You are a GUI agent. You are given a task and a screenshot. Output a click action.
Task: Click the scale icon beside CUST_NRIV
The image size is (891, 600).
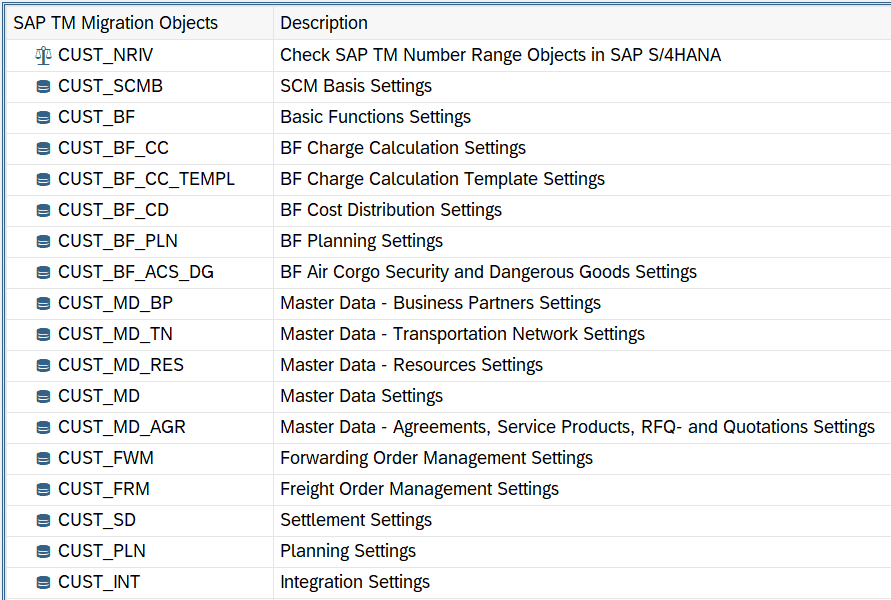[43, 56]
